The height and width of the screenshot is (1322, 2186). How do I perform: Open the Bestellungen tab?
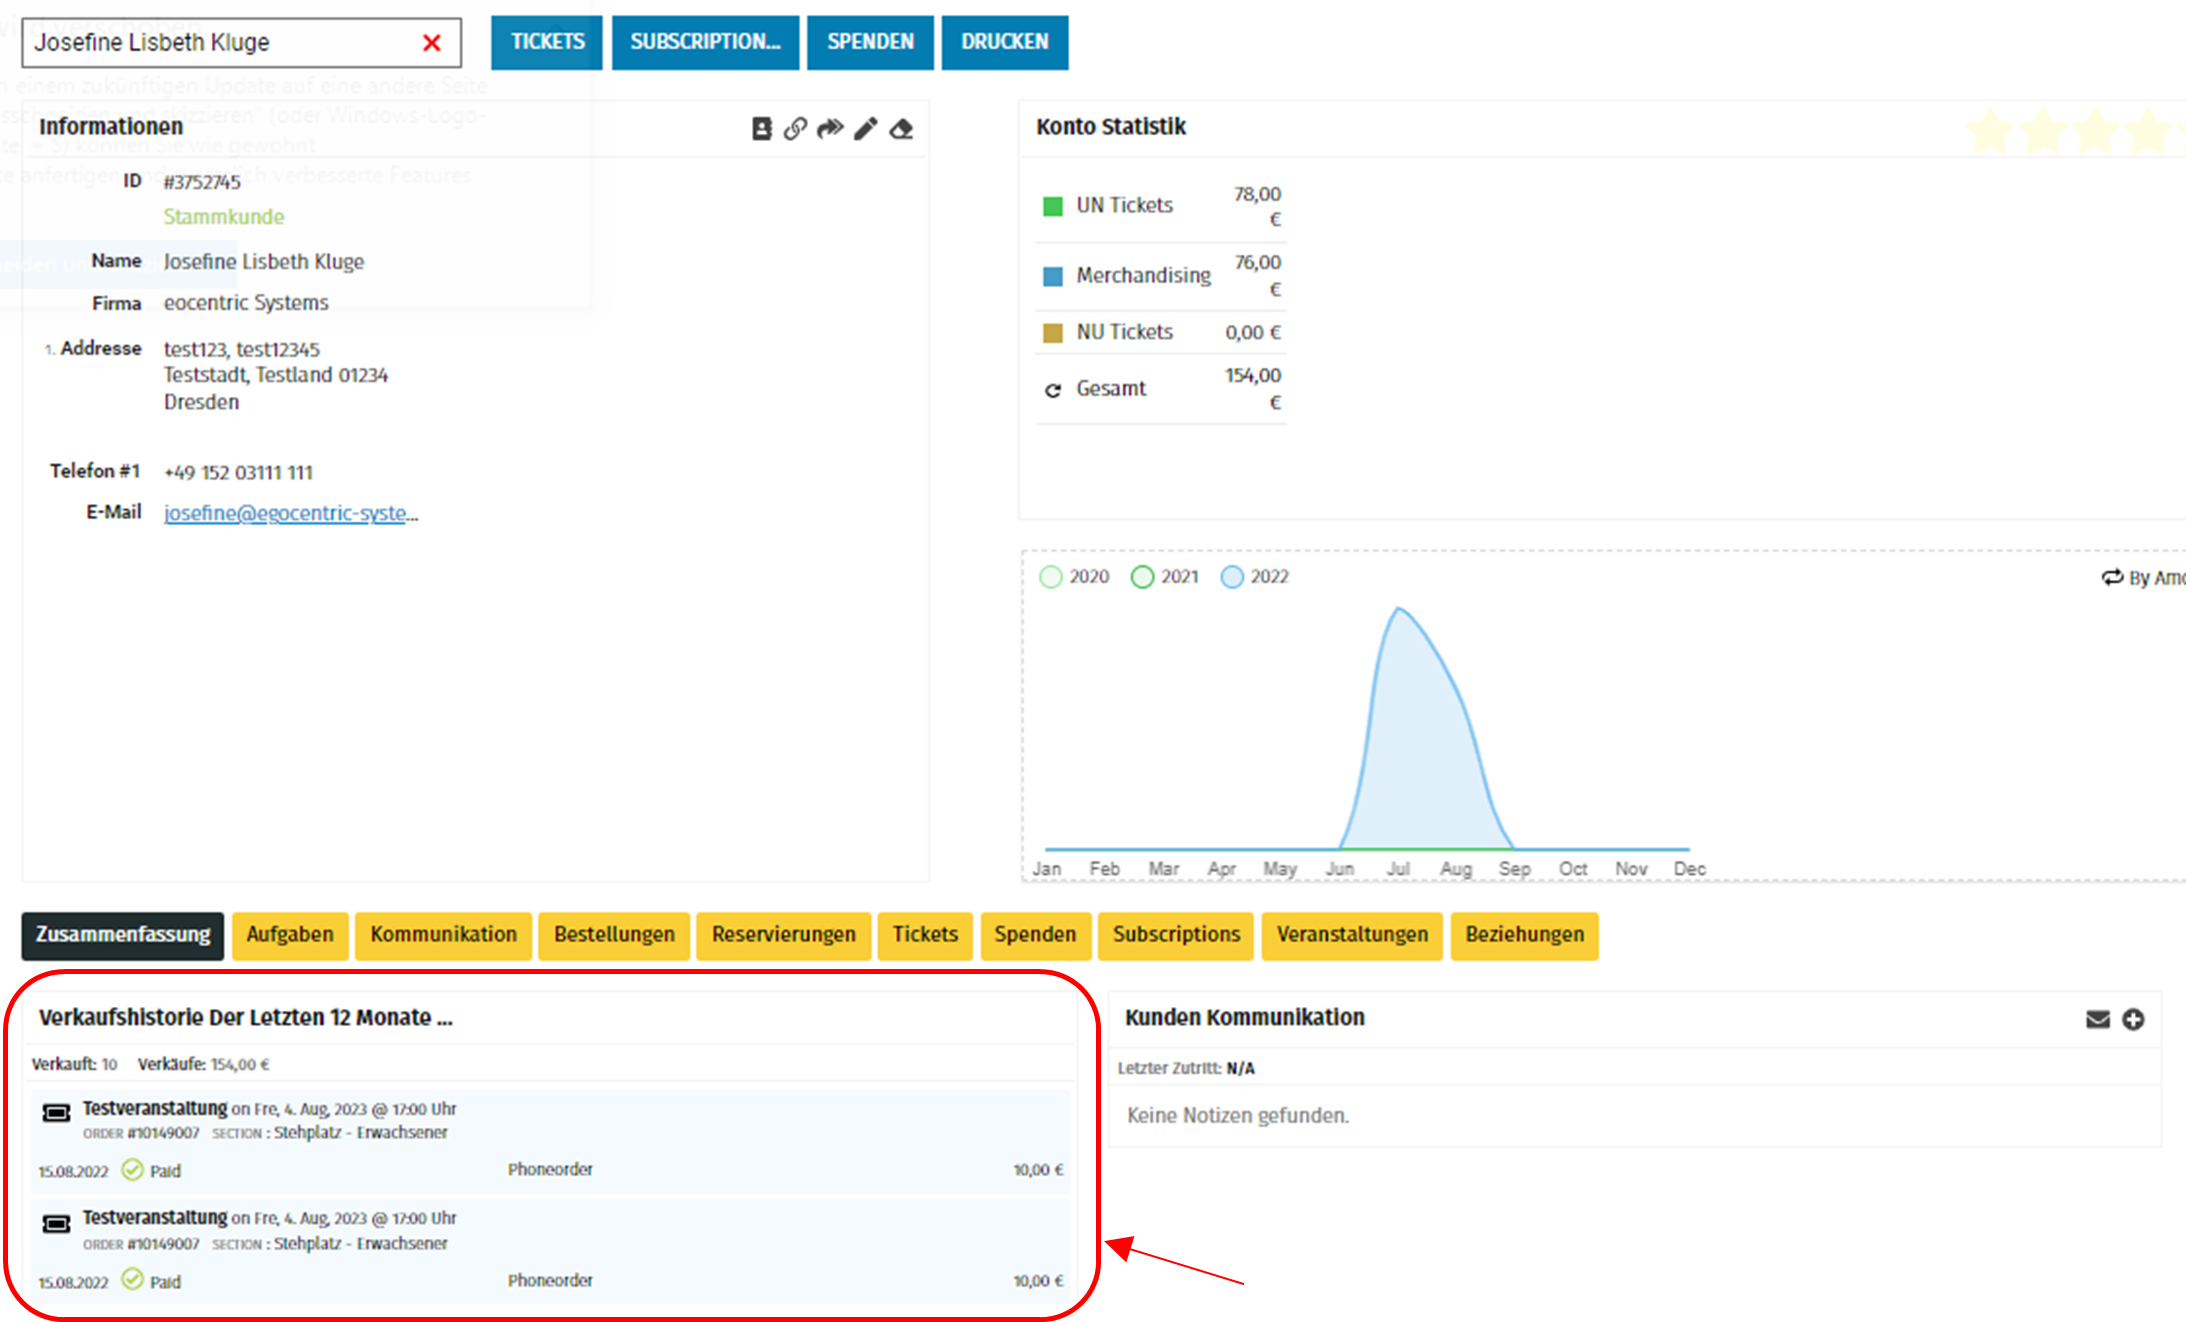[614, 935]
